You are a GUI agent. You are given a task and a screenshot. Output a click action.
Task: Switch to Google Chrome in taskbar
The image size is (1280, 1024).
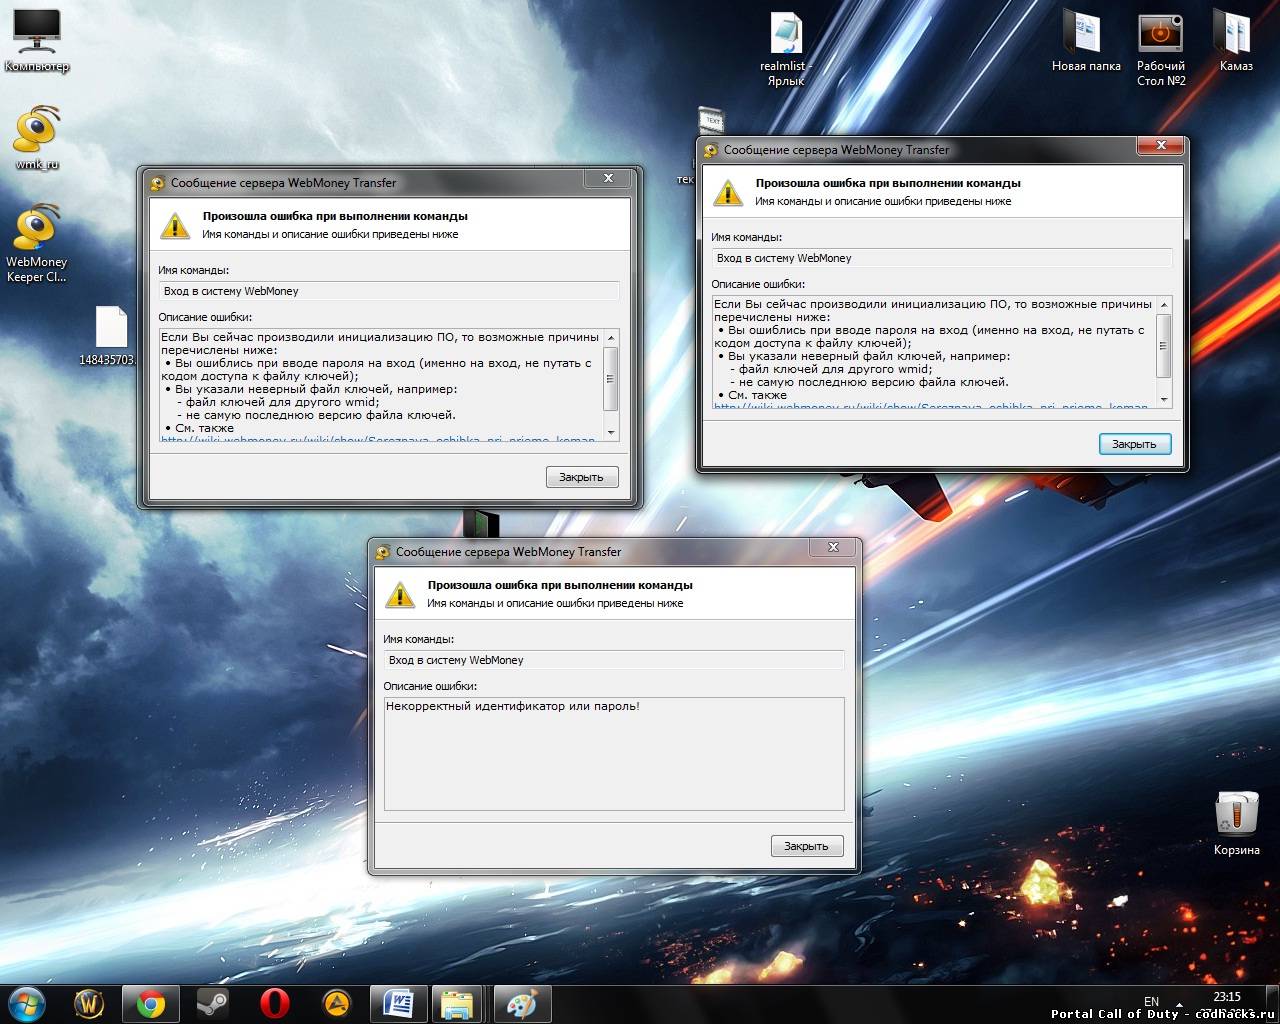click(x=151, y=1003)
